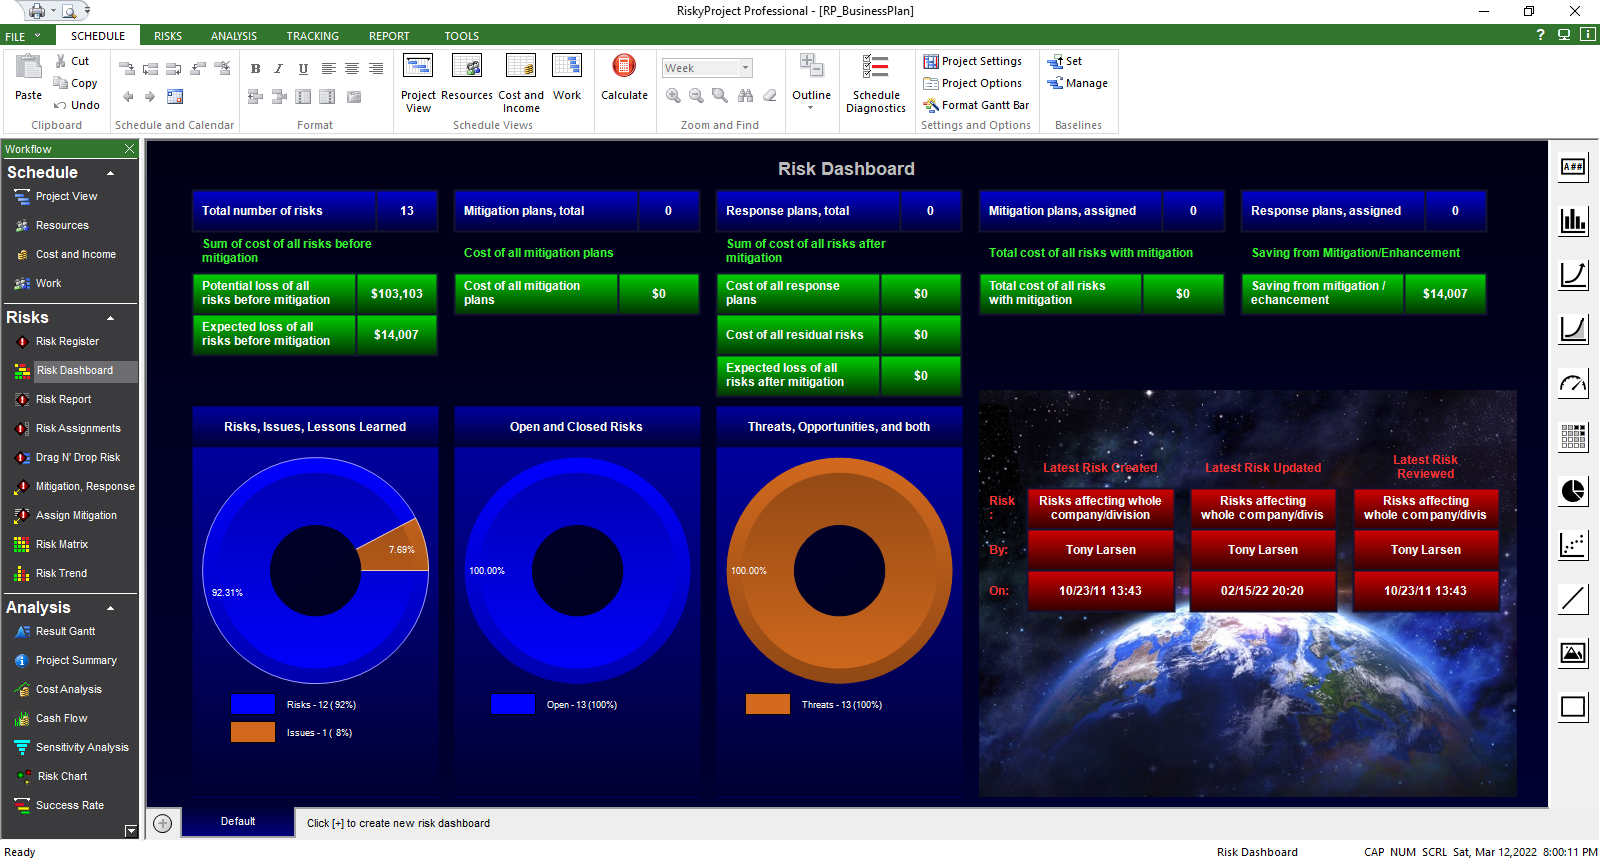This screenshot has width=1600, height=860.
Task: Zoom in on the schedule
Action: 673,96
